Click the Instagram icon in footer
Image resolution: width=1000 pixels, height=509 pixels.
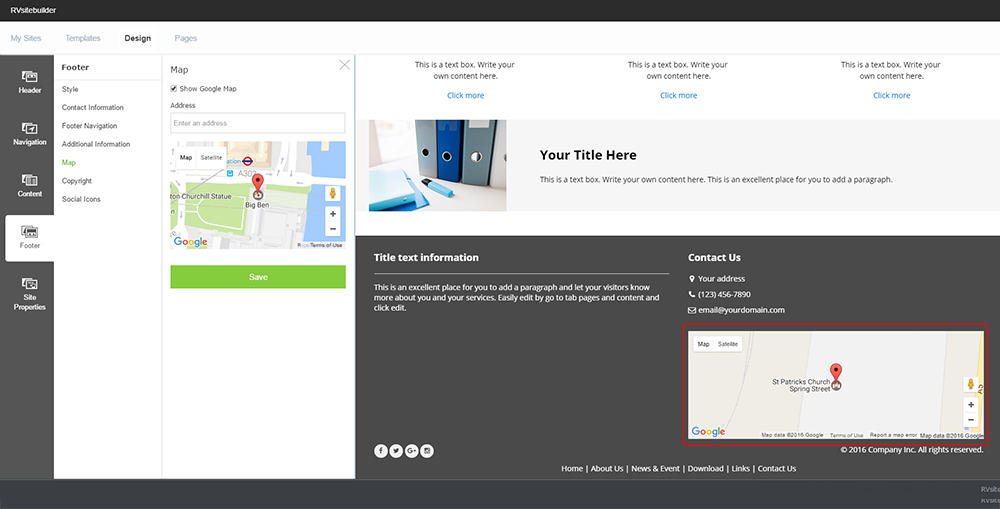(x=427, y=451)
